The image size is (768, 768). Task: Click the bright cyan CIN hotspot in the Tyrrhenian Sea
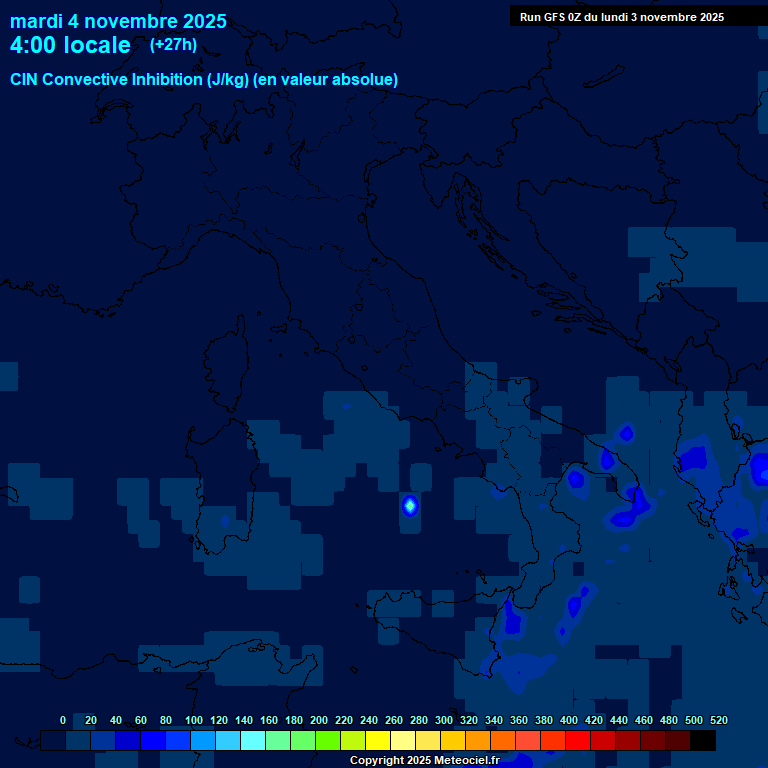(409, 506)
